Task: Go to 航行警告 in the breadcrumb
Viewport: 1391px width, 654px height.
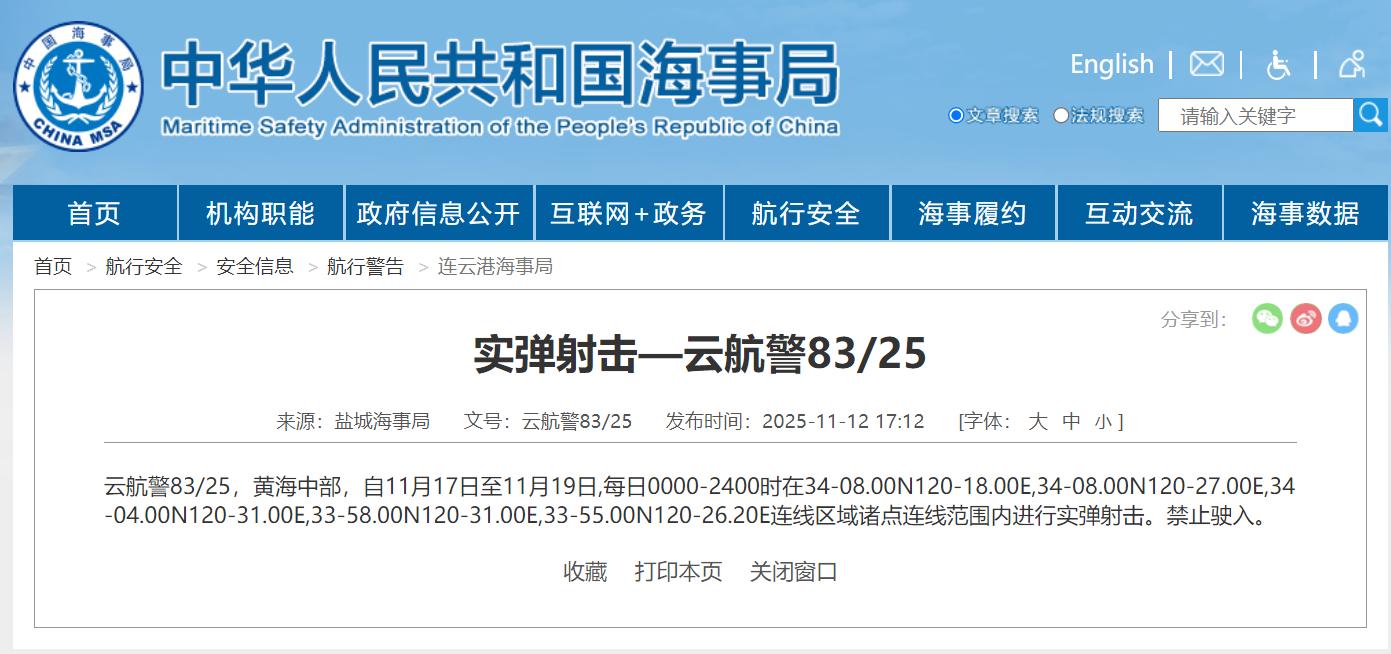Action: click(x=366, y=267)
